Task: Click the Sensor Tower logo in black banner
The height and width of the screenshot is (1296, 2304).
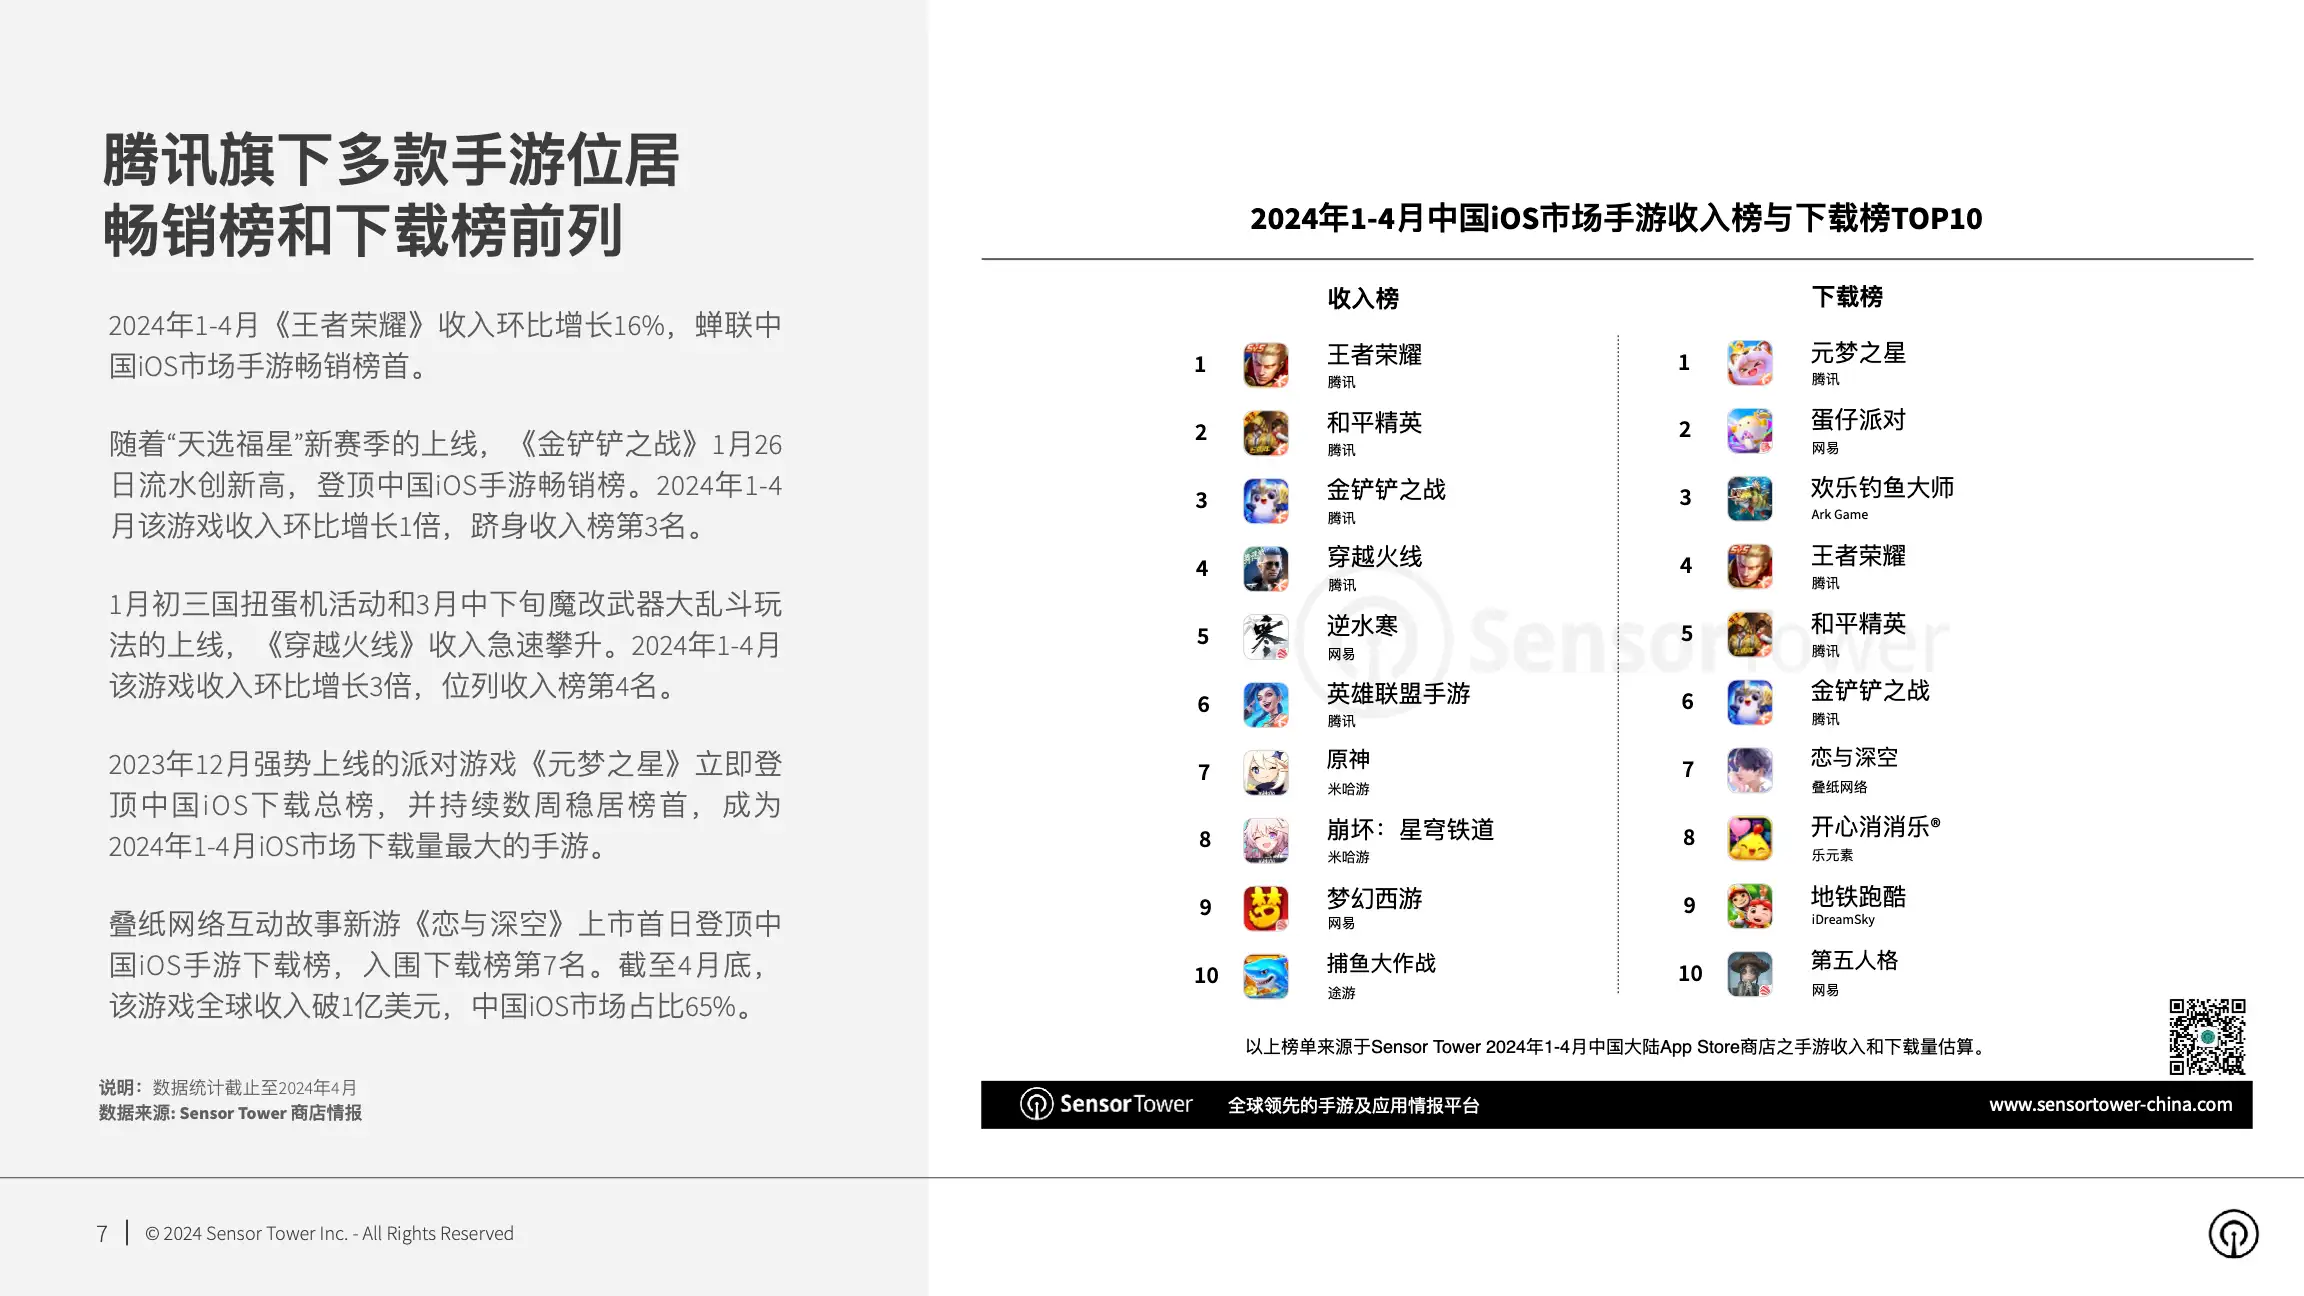Action: [x=1106, y=1104]
